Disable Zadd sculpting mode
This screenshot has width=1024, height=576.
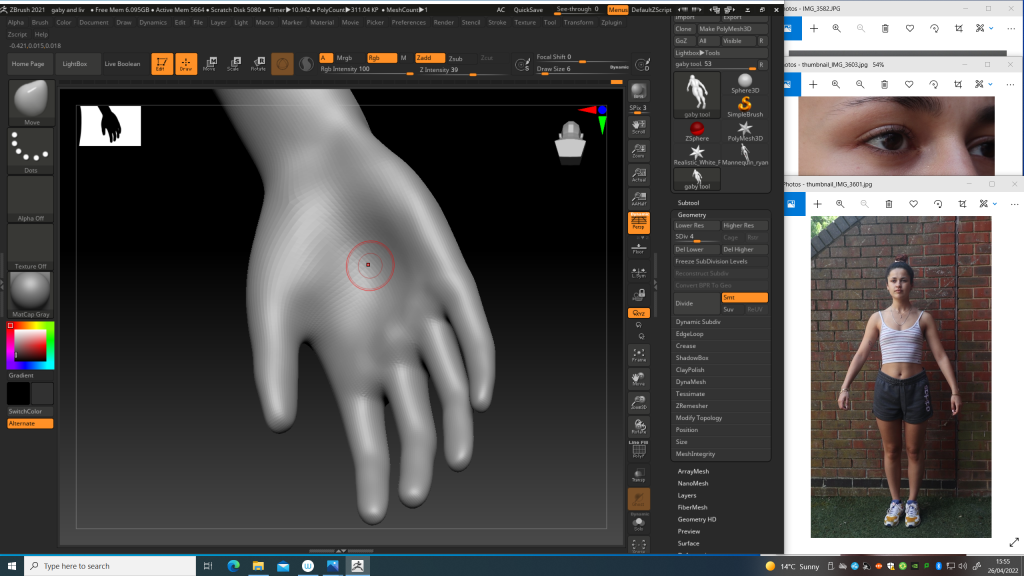coord(430,58)
